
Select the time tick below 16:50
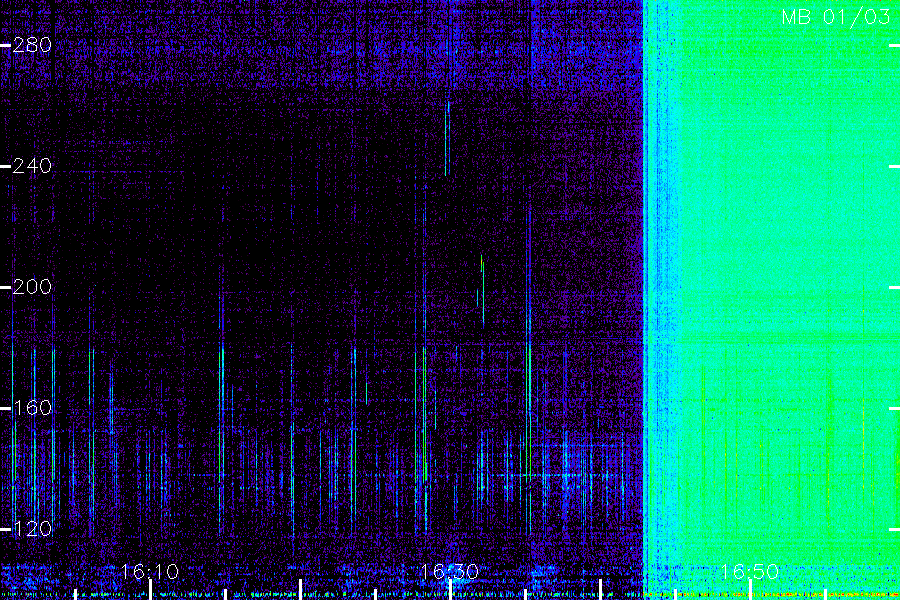pyautogui.click(x=751, y=590)
